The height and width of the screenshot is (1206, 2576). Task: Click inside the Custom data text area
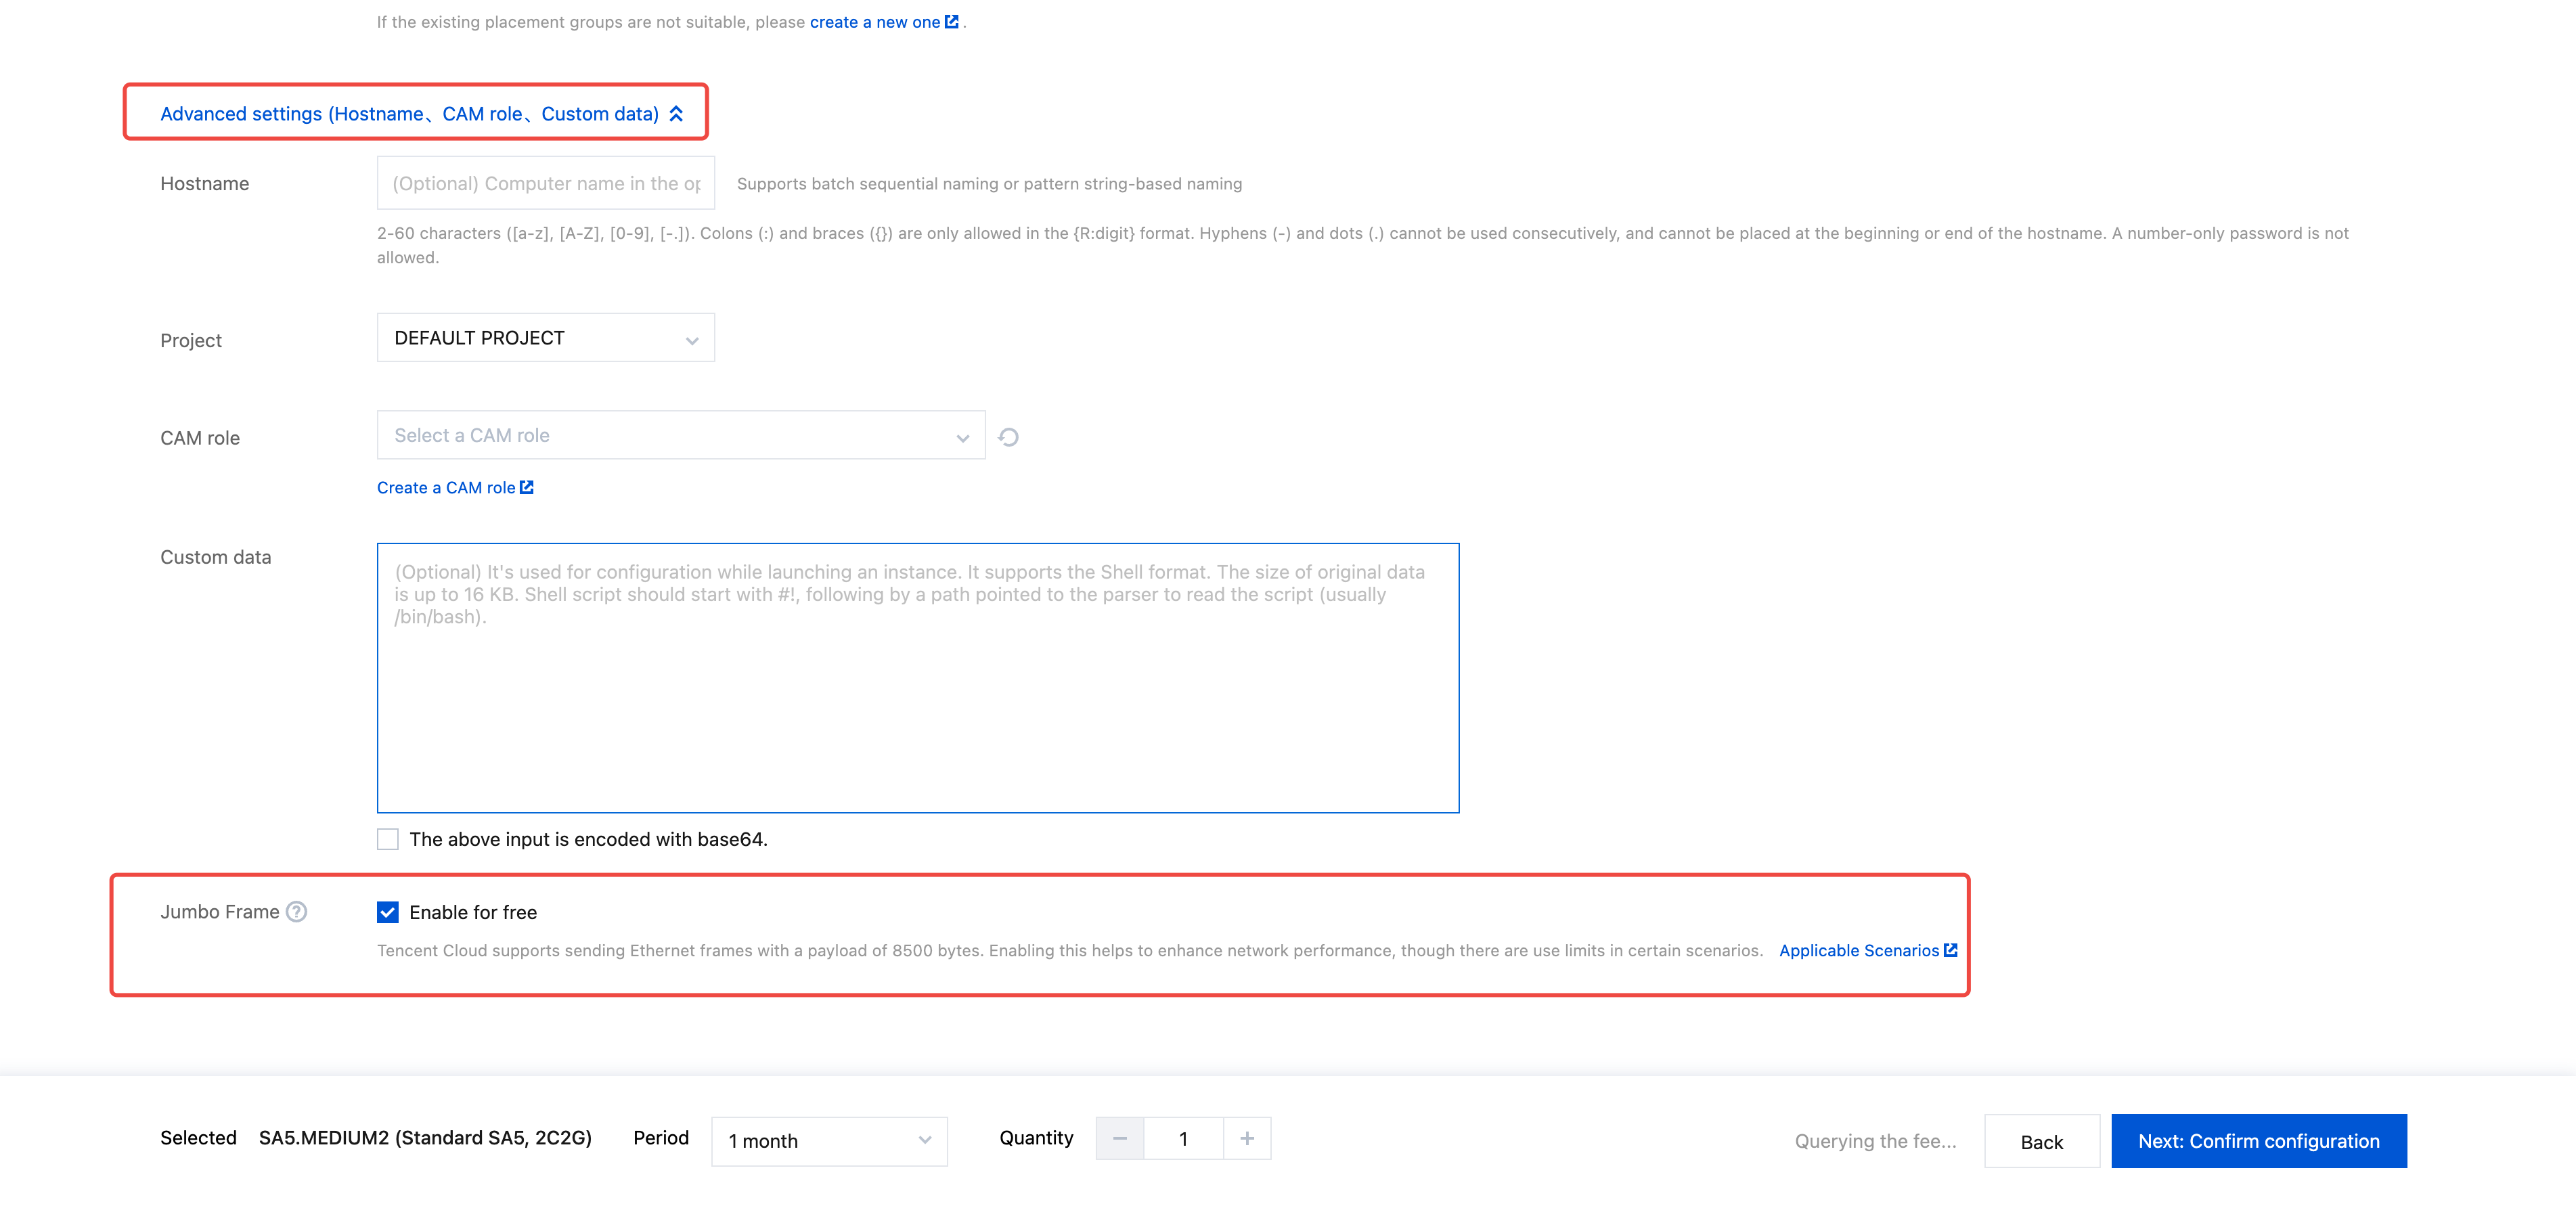pos(917,700)
